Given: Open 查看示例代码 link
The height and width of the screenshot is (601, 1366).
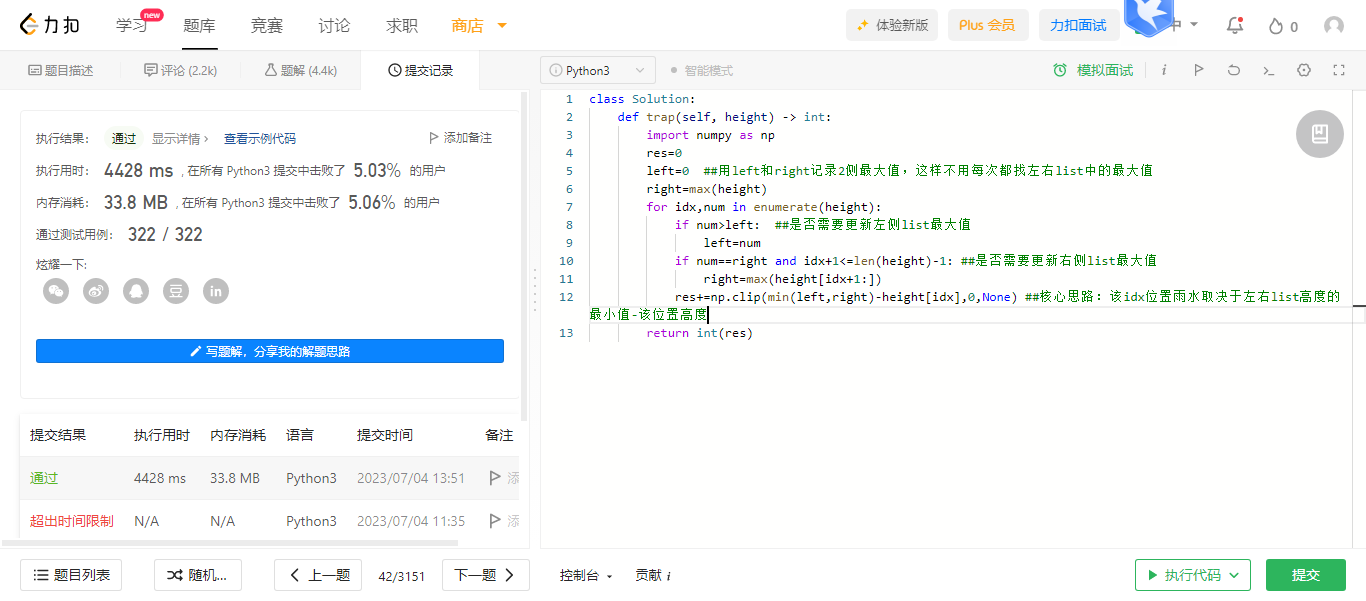Looking at the screenshot, I should pos(260,138).
